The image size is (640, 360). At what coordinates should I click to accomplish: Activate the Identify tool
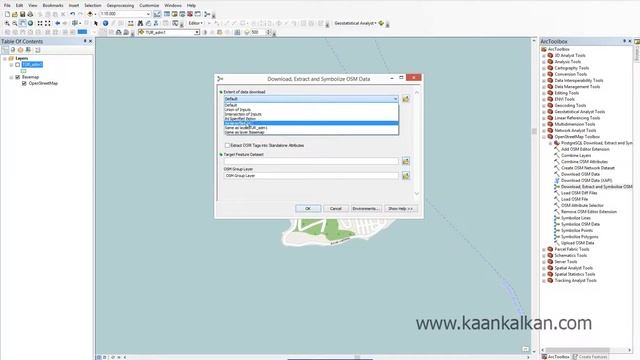pyautogui.click(x=105, y=23)
